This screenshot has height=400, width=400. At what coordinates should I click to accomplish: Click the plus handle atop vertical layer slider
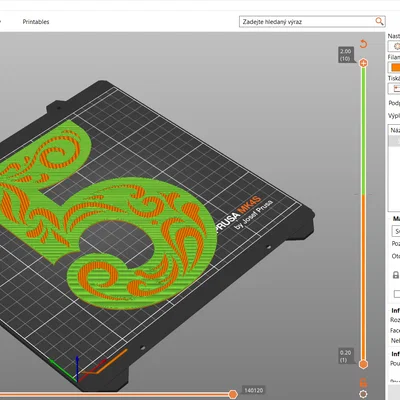[363, 63]
